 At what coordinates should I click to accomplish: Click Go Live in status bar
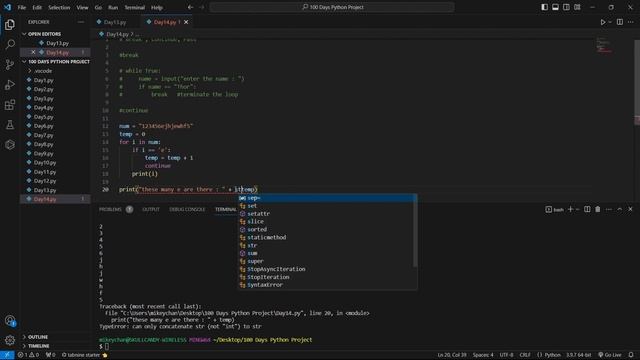(610, 355)
